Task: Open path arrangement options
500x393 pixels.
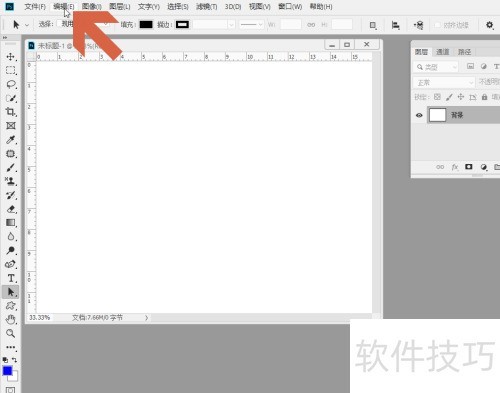Action: tap(419, 25)
